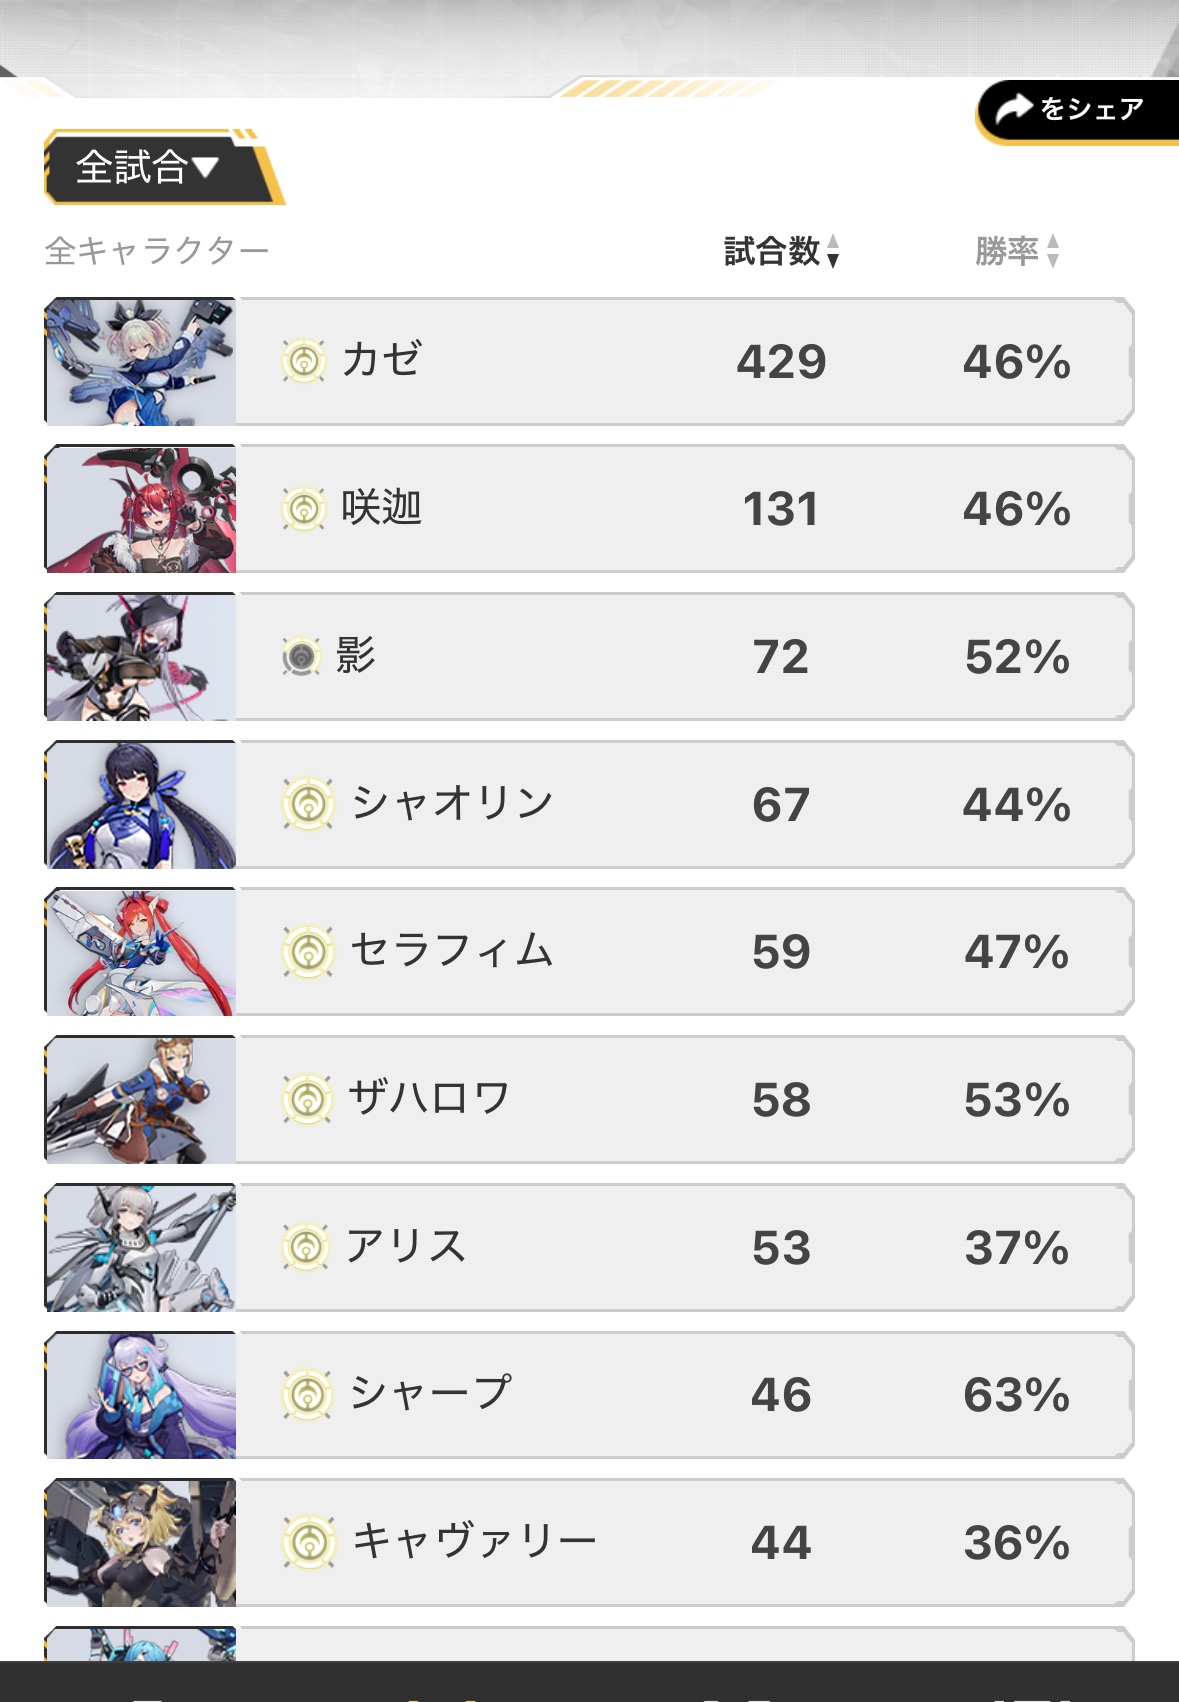The image size is (1179, 1702).
Task: Open the 全試合 match filter dropdown
Action: click(x=147, y=167)
